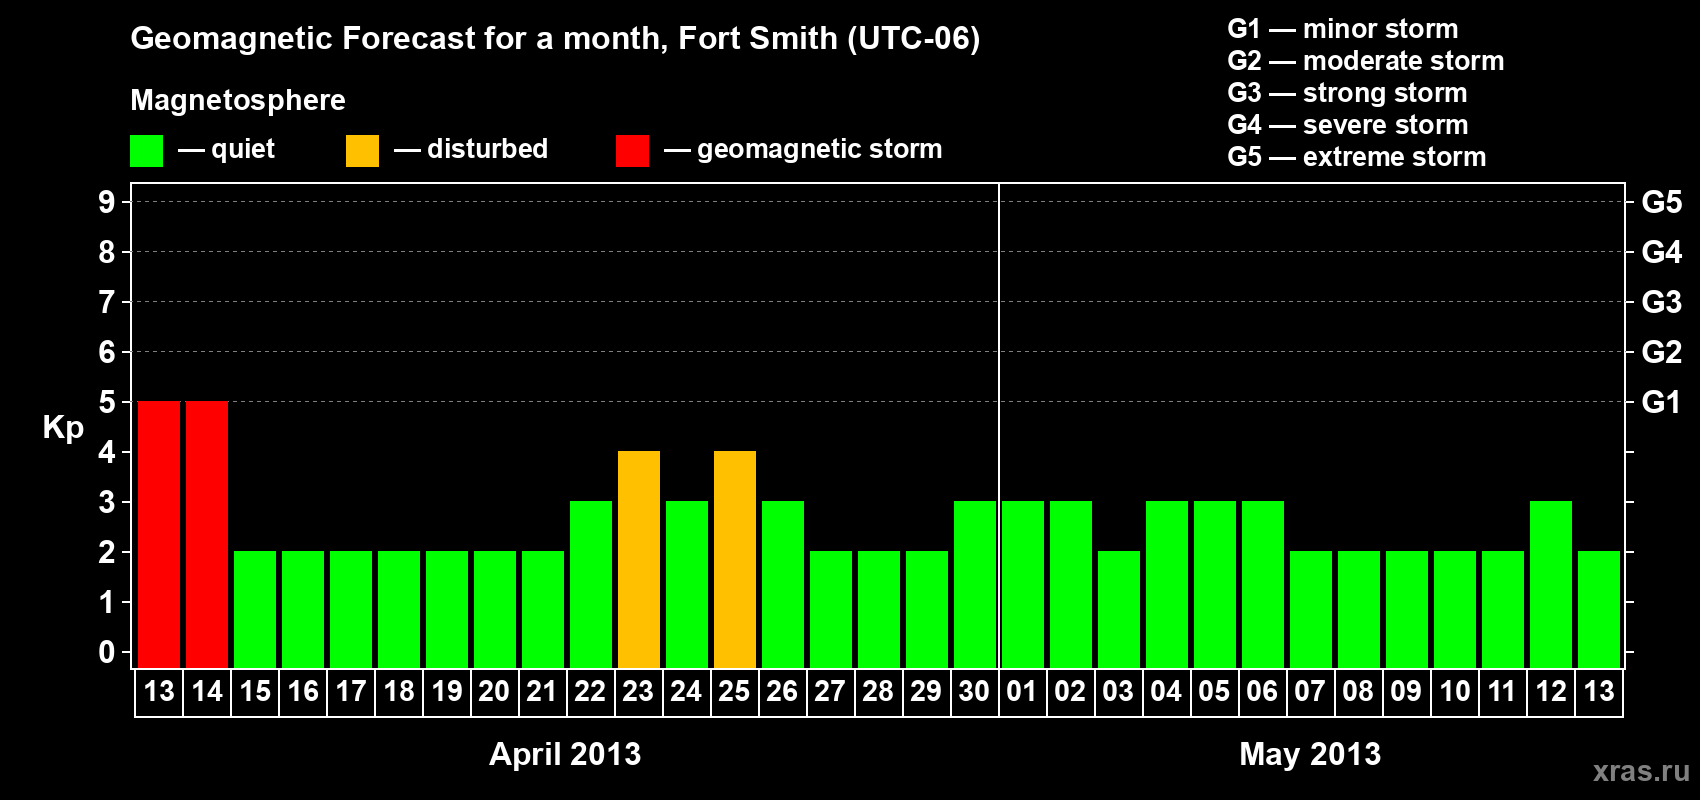The image size is (1700, 800).
Task: Select the orange bar for April 25
Action: click(735, 559)
